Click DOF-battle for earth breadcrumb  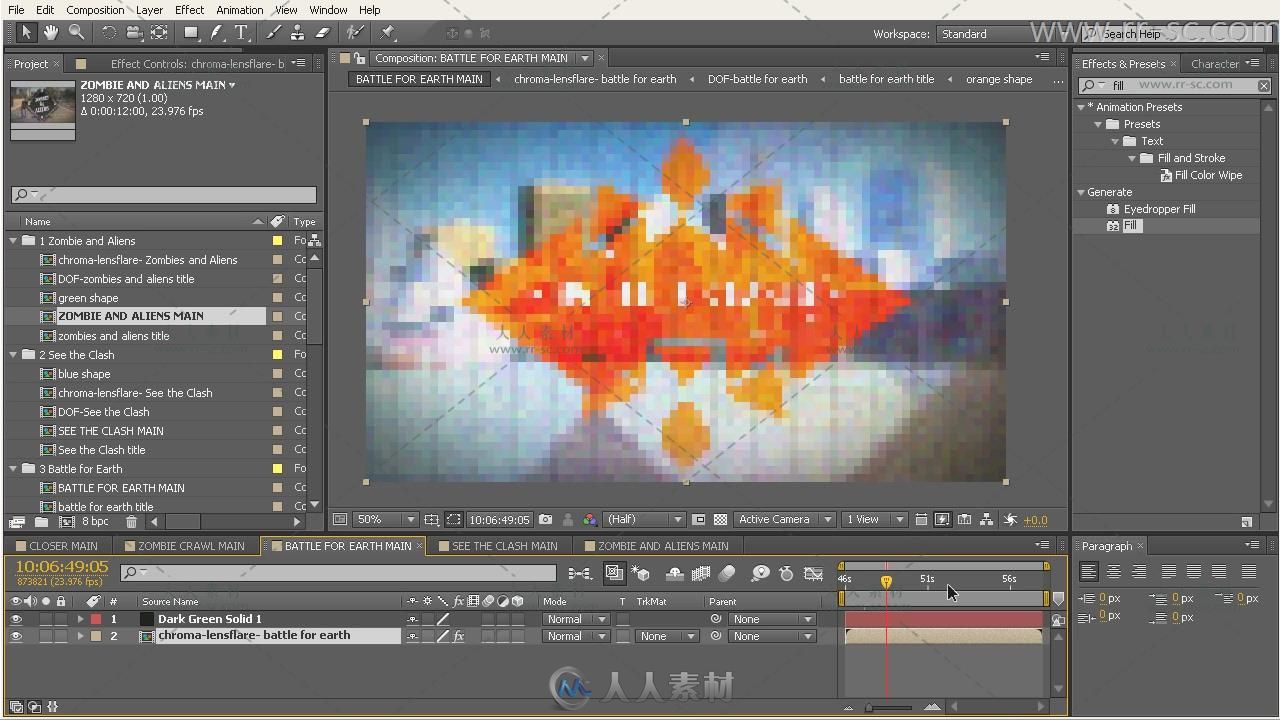[x=757, y=79]
